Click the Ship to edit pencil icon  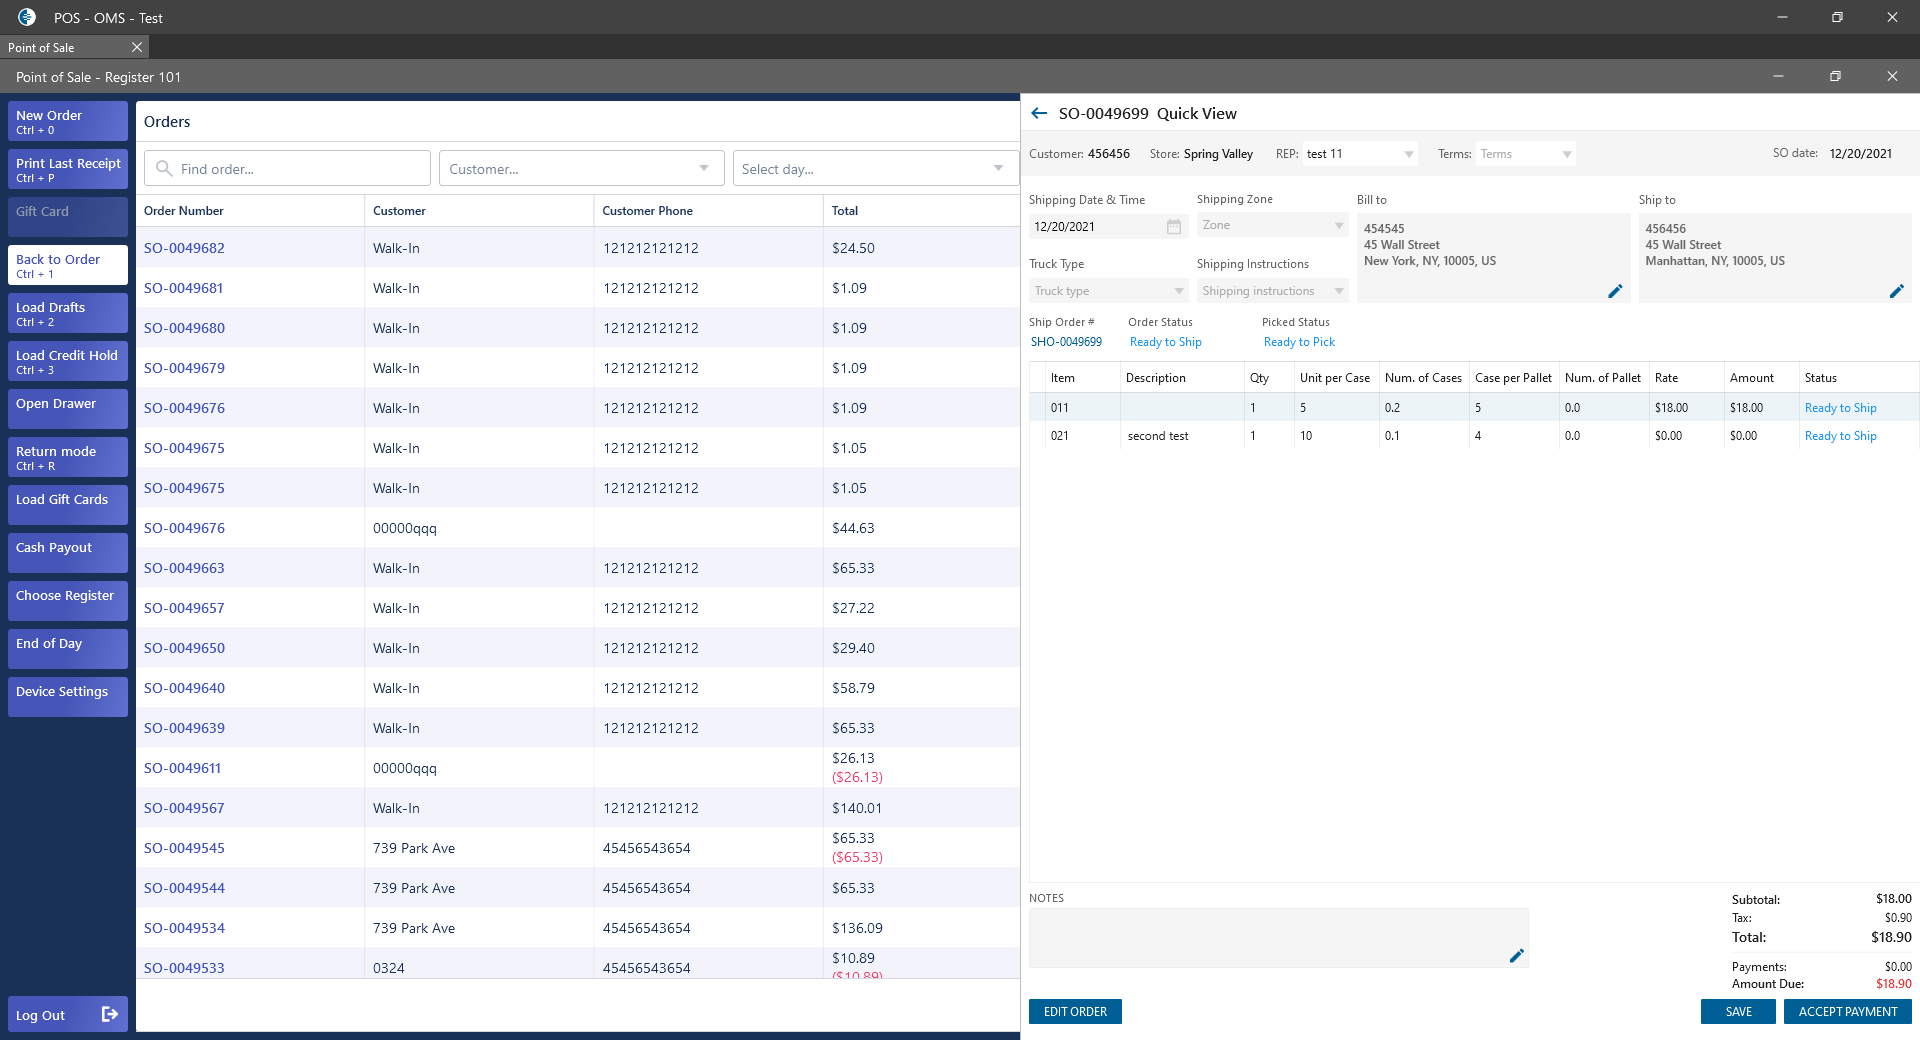[1896, 291]
